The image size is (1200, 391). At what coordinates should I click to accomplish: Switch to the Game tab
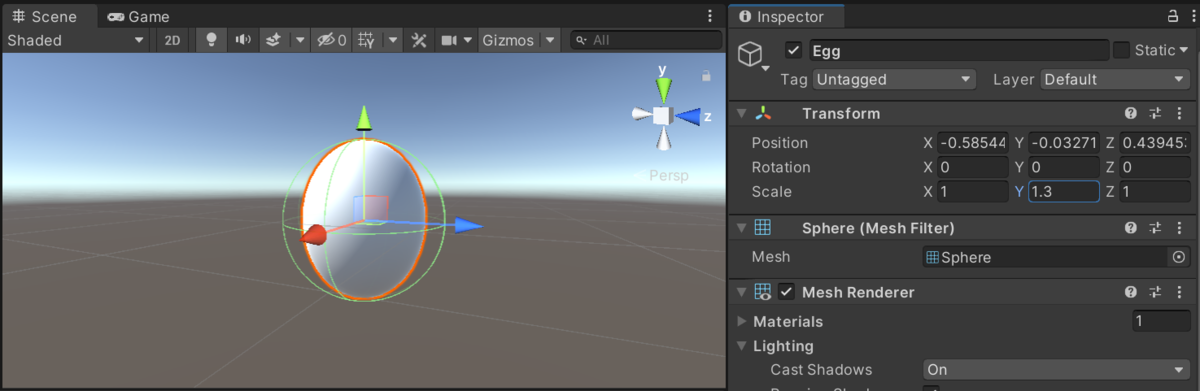pos(138,16)
